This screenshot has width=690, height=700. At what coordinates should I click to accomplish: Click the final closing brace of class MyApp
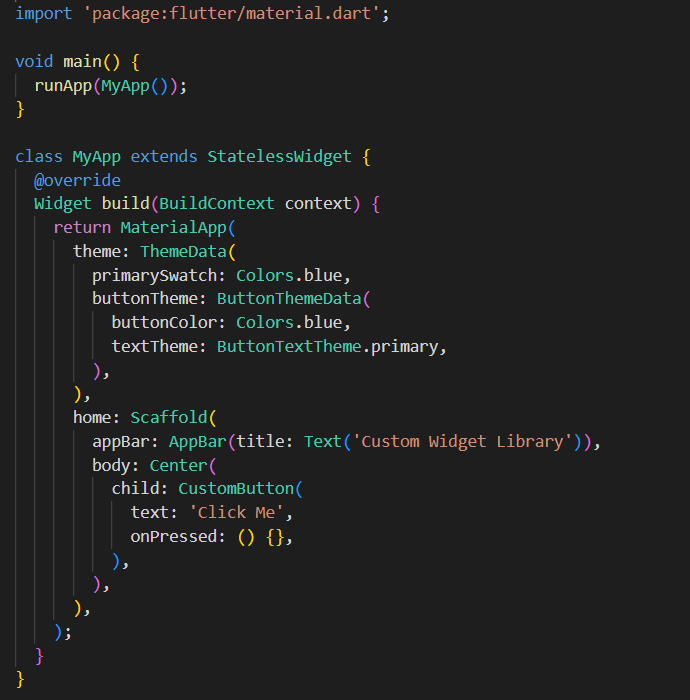(x=20, y=679)
